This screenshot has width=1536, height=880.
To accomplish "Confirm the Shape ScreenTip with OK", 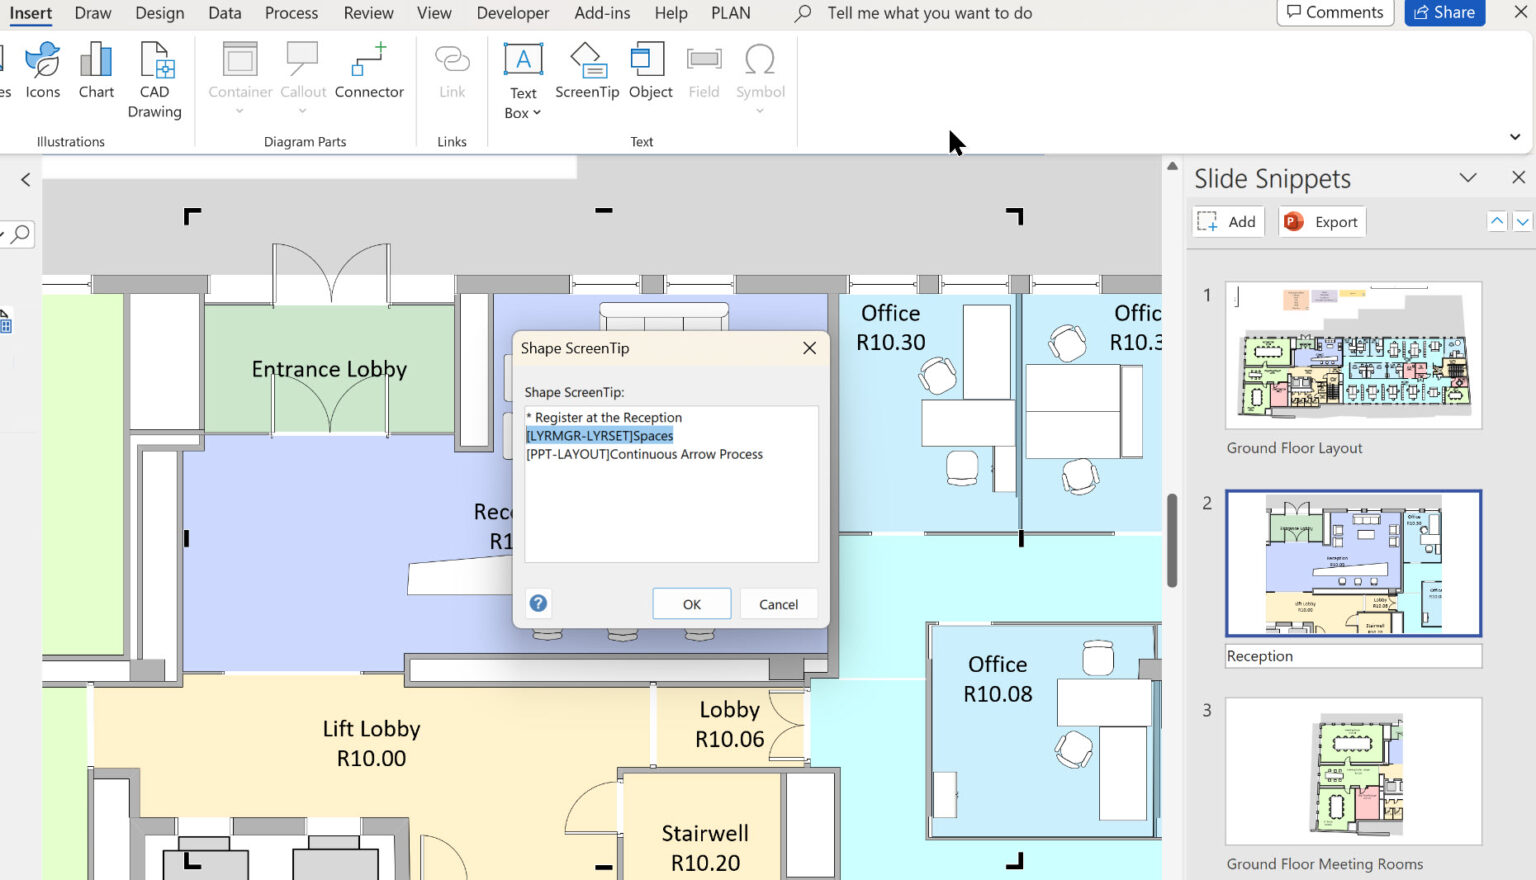I will click(691, 603).
